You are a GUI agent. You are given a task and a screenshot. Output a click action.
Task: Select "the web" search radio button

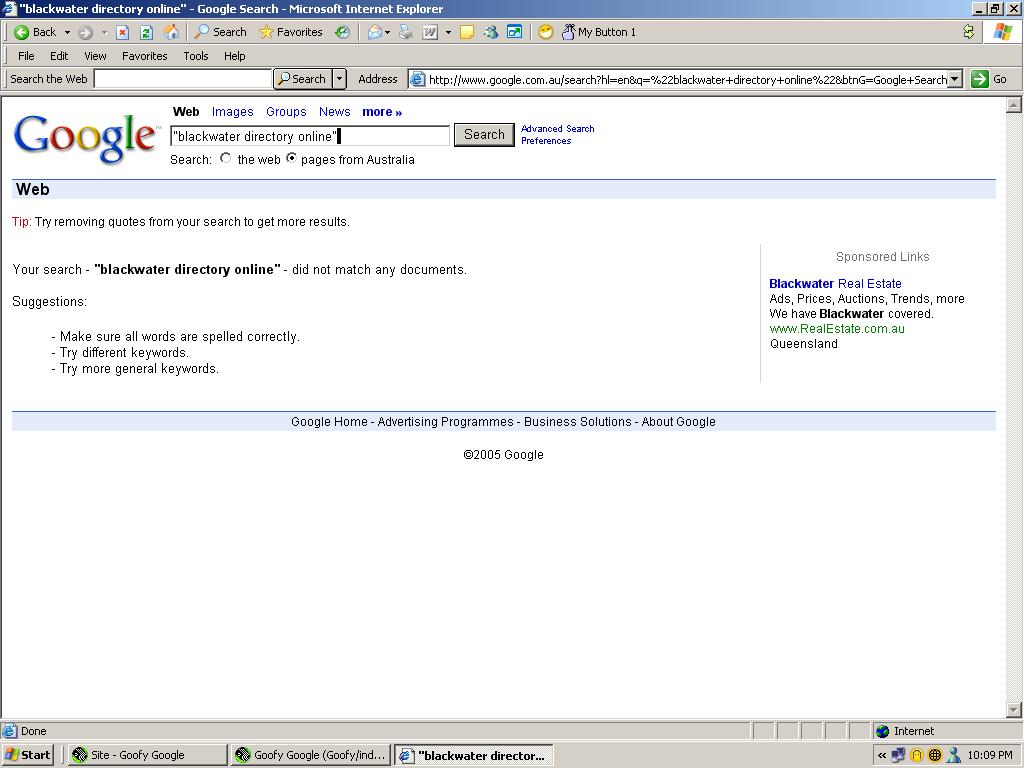point(226,159)
